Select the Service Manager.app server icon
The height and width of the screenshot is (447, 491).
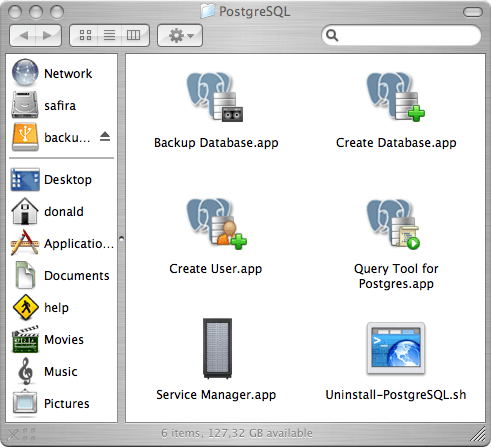pos(217,348)
